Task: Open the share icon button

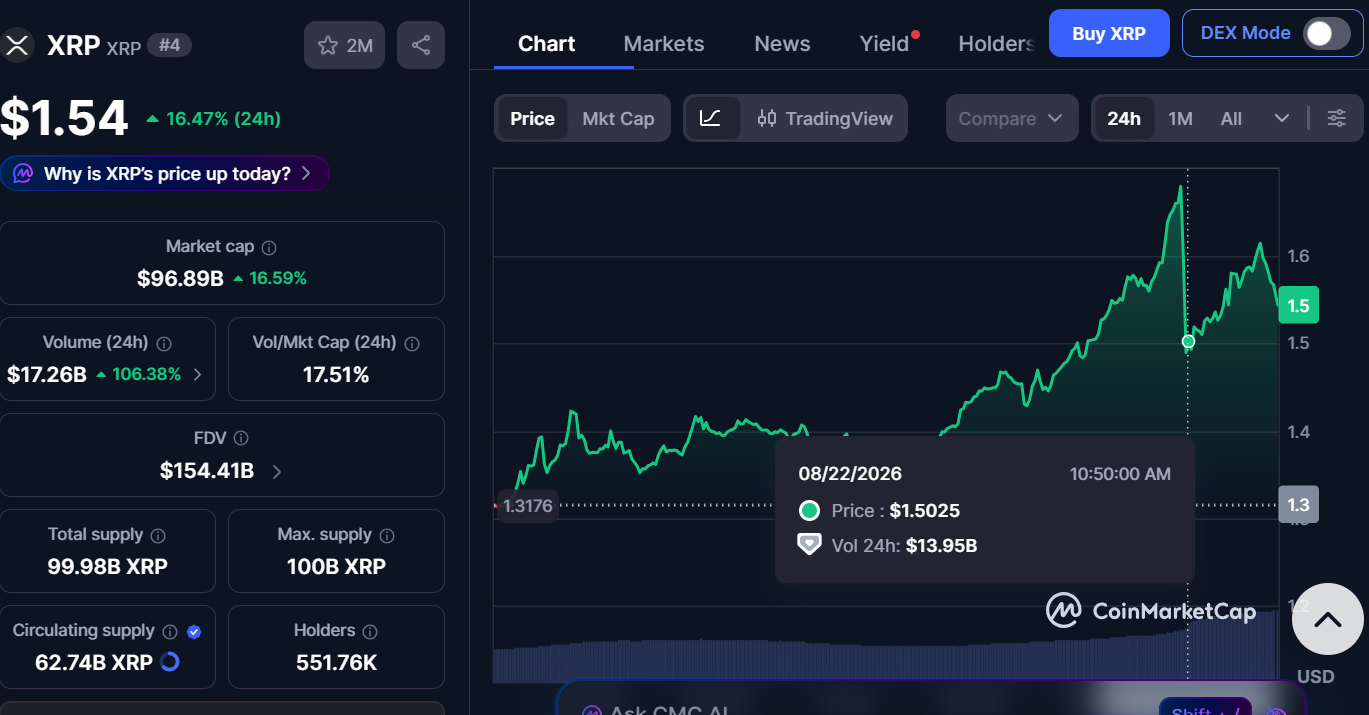Action: coord(421,45)
